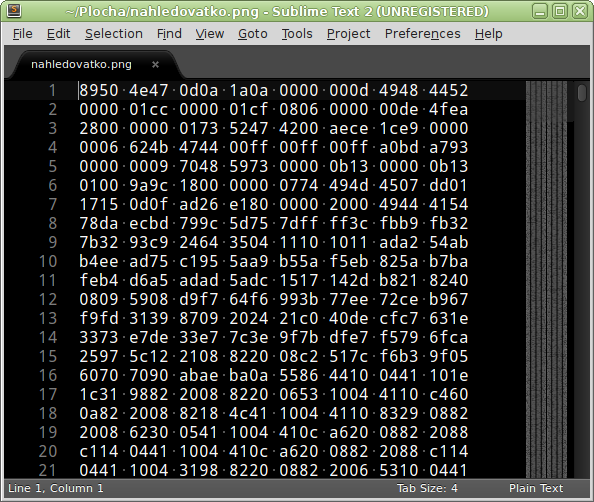This screenshot has height=502, width=594.
Task: Open the Edit menu
Action: [58, 34]
